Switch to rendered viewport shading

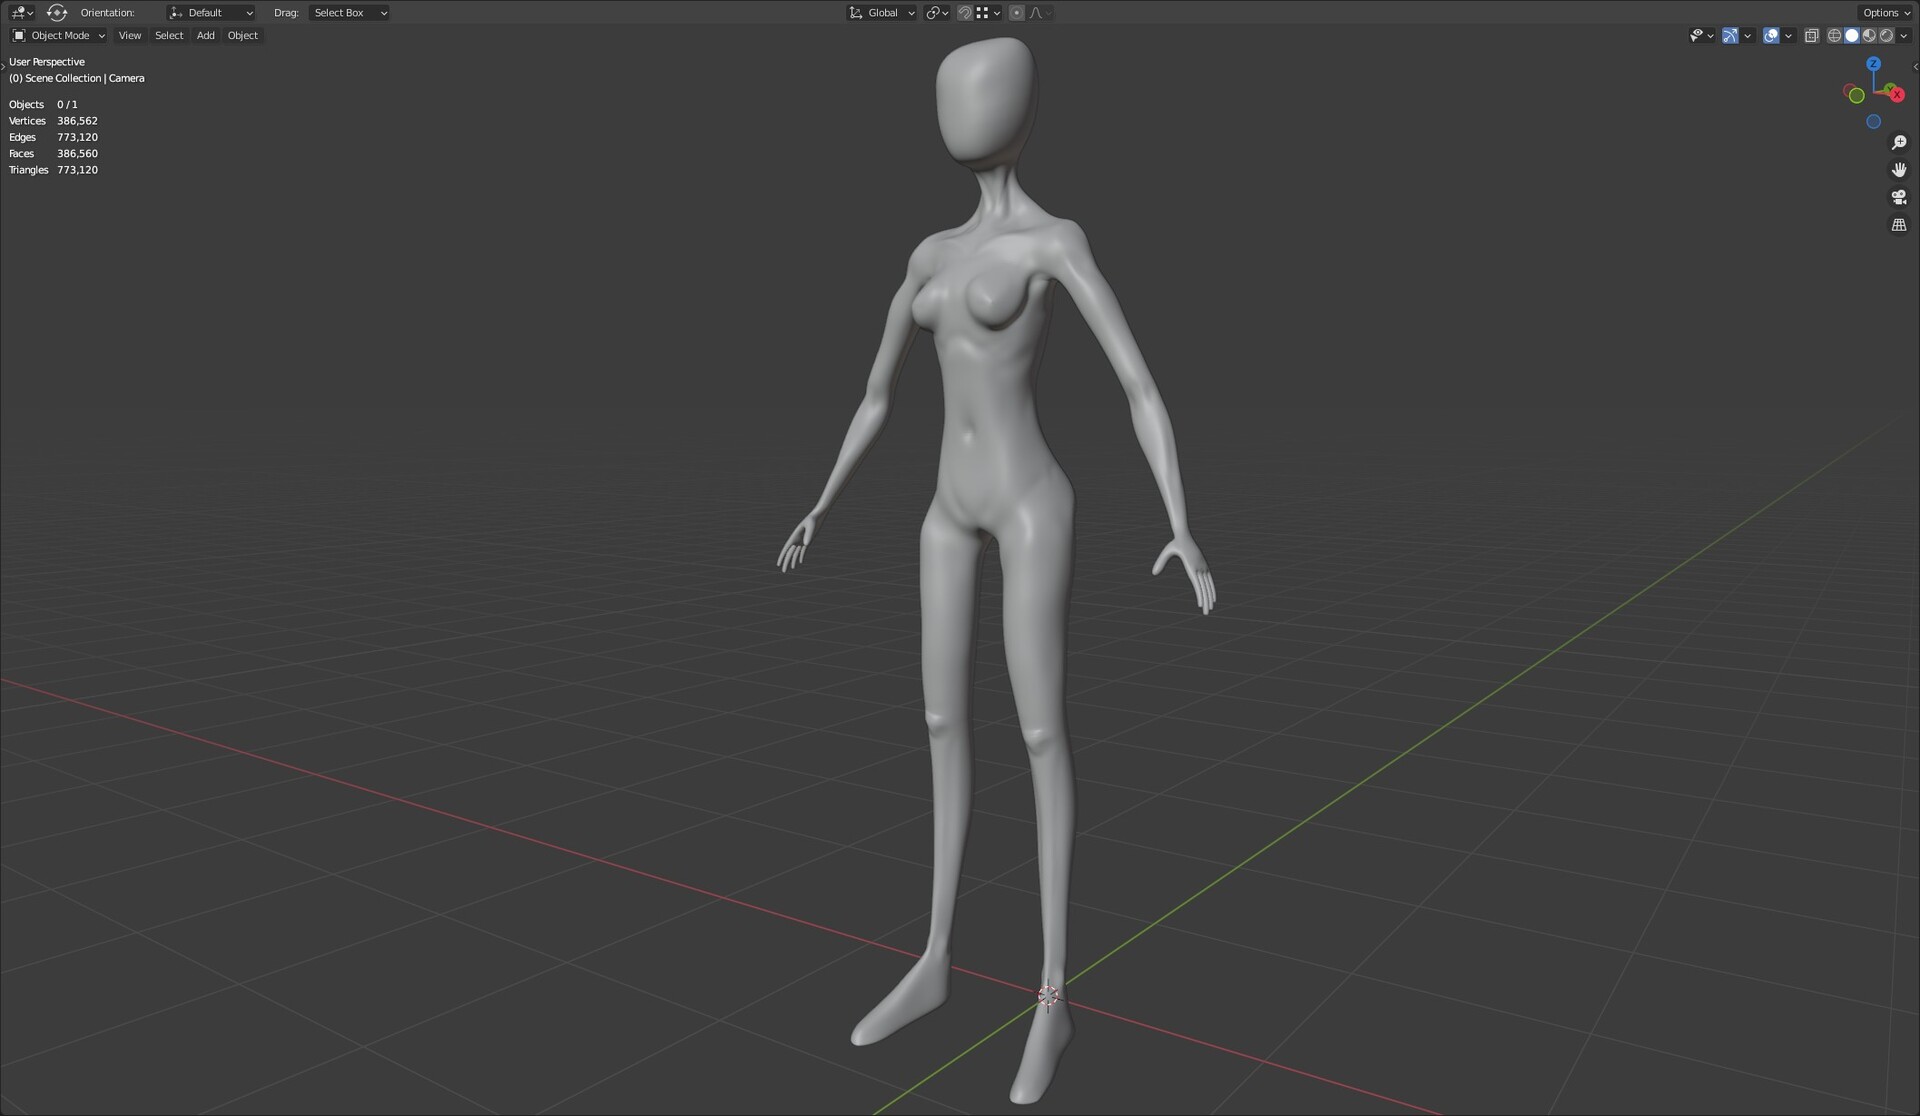coord(1886,36)
